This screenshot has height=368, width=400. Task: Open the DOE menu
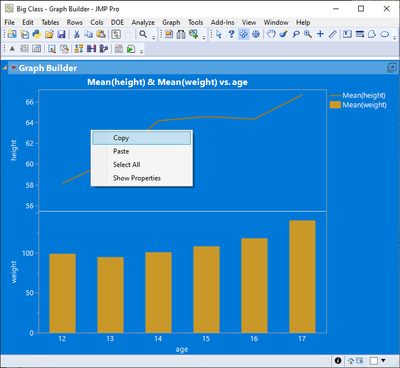(117, 22)
